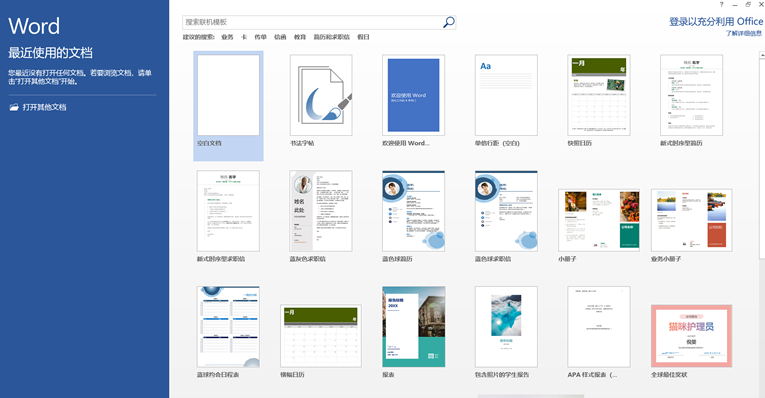Click the help question mark icon

click(721, 4)
